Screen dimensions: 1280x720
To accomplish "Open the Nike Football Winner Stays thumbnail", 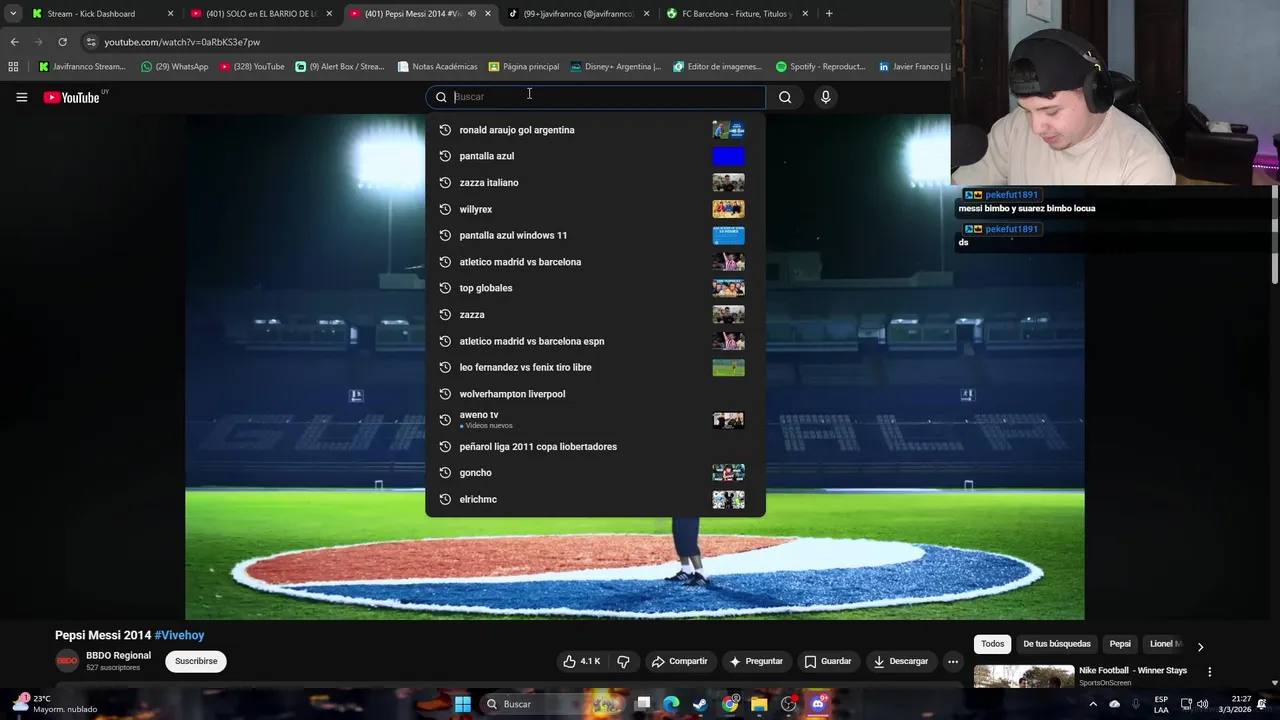I will pyautogui.click(x=1024, y=677).
